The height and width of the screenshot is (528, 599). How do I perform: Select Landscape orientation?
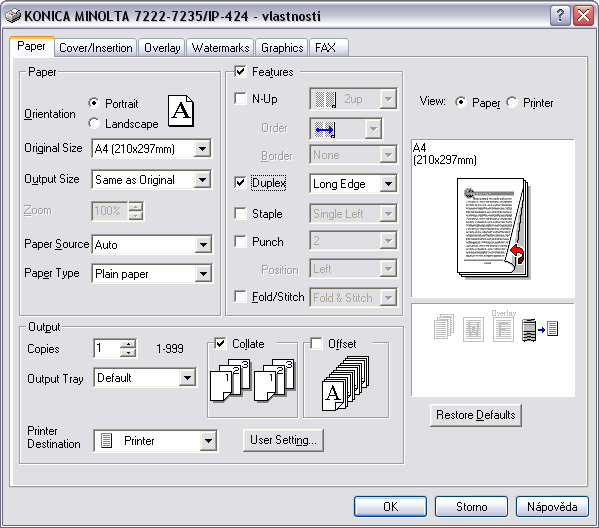coord(94,123)
